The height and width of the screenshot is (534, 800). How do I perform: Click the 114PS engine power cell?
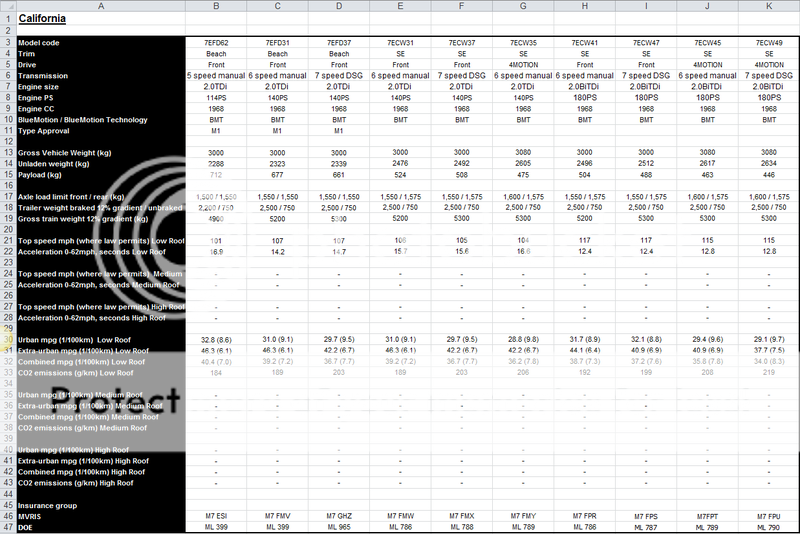216,98
